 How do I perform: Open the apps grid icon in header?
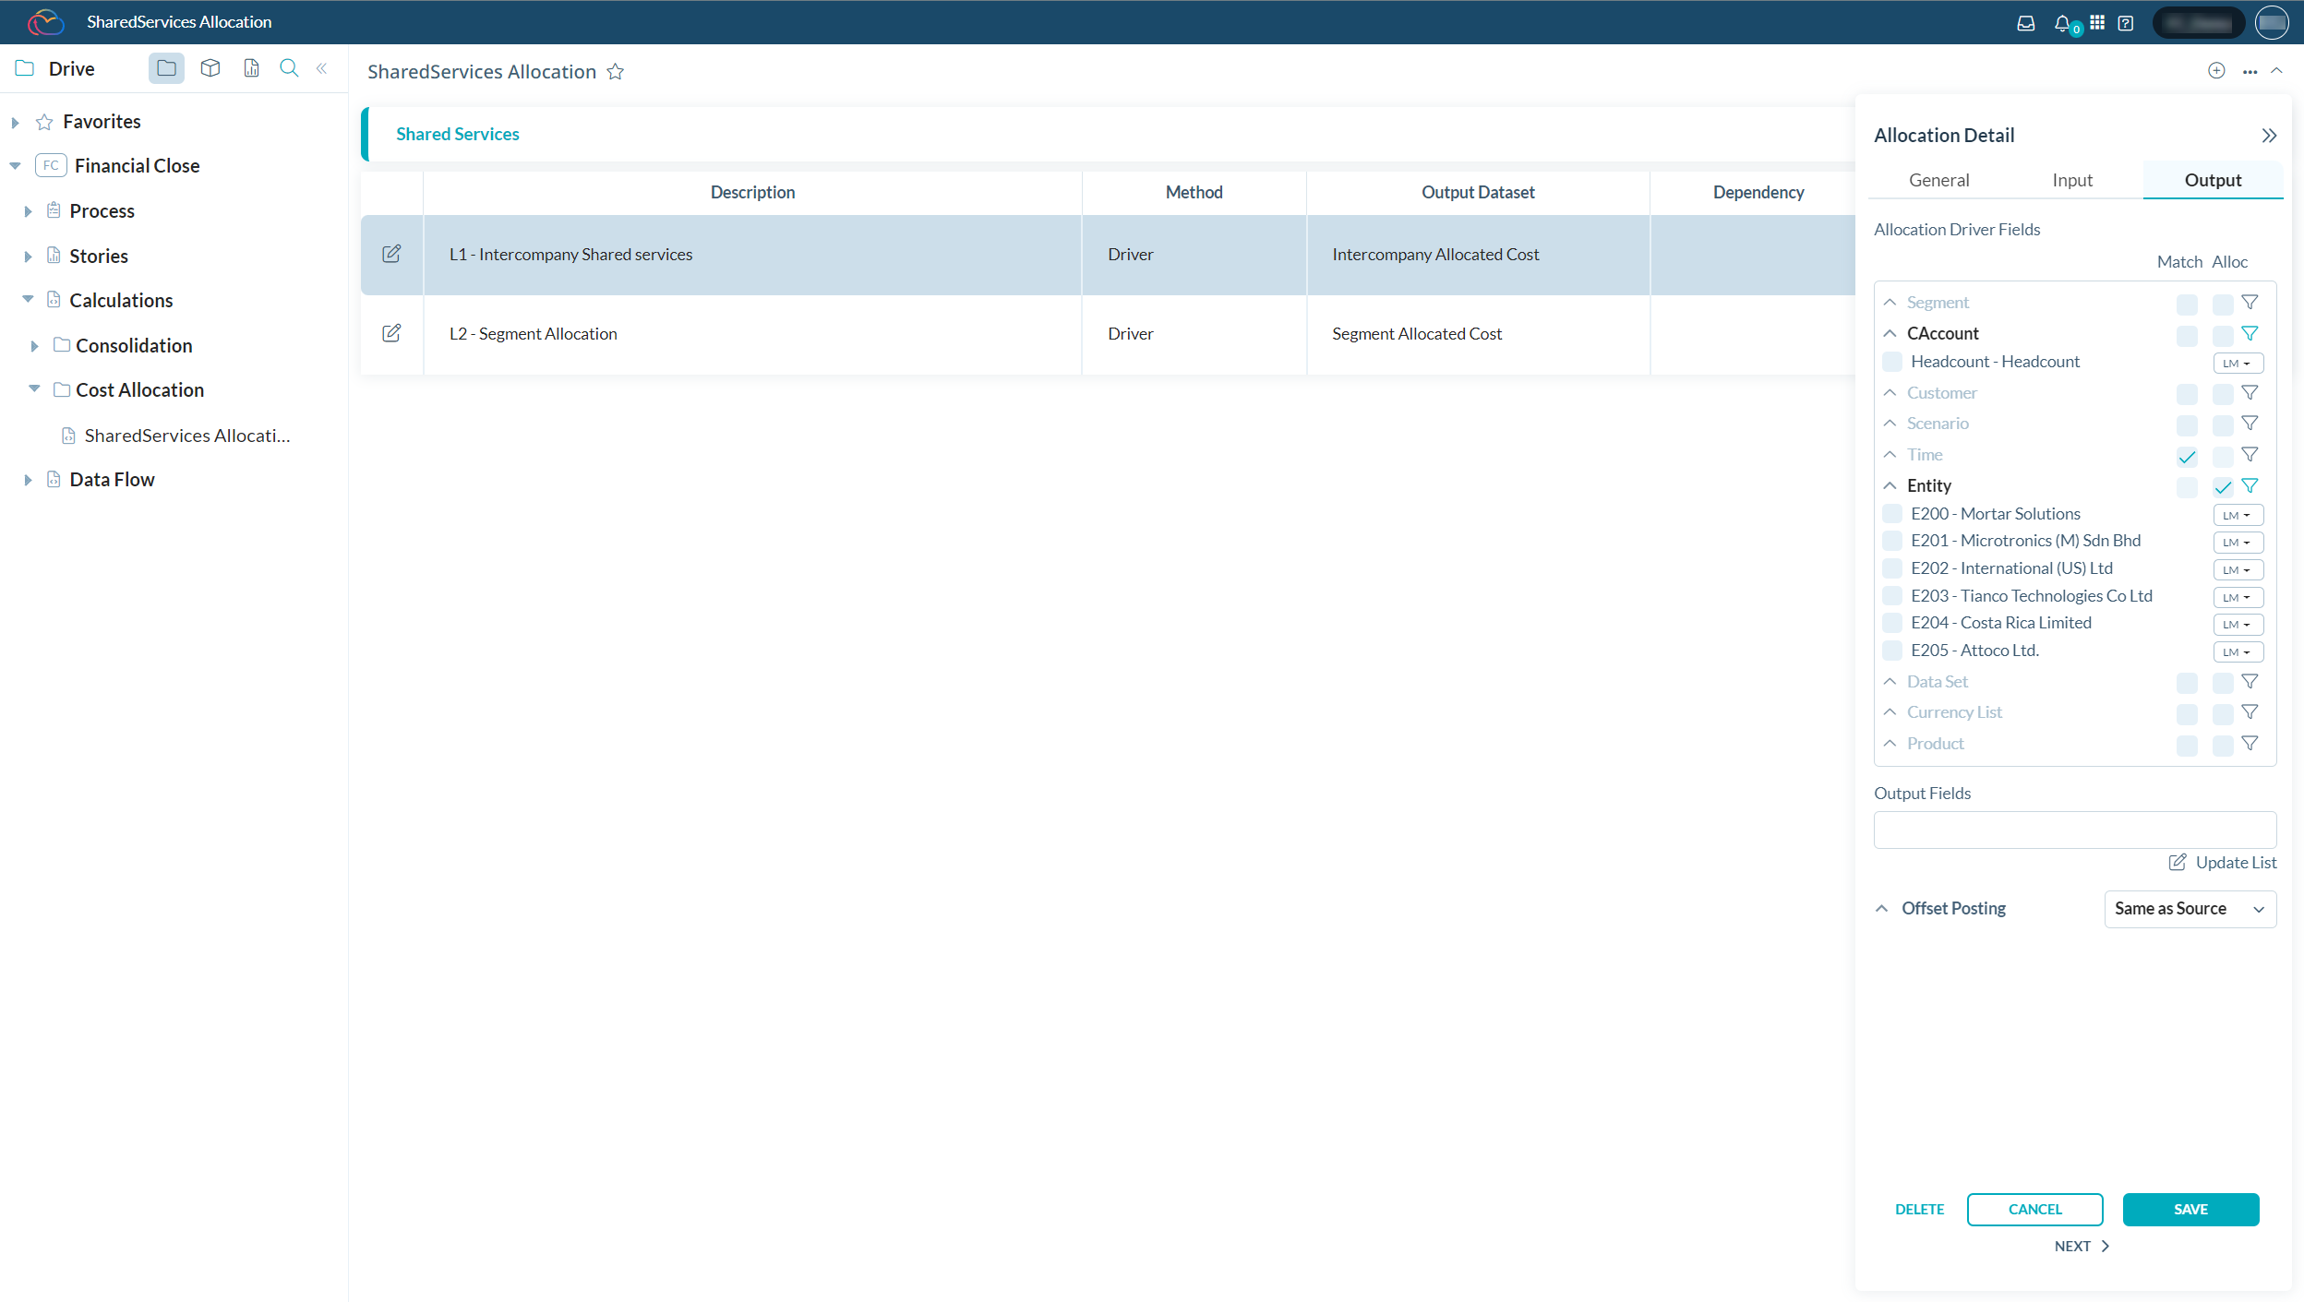click(x=2097, y=22)
